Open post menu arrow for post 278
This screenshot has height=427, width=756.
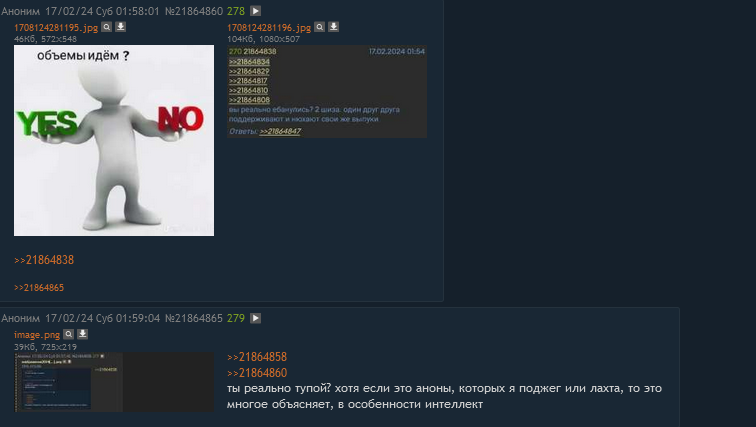pos(256,11)
